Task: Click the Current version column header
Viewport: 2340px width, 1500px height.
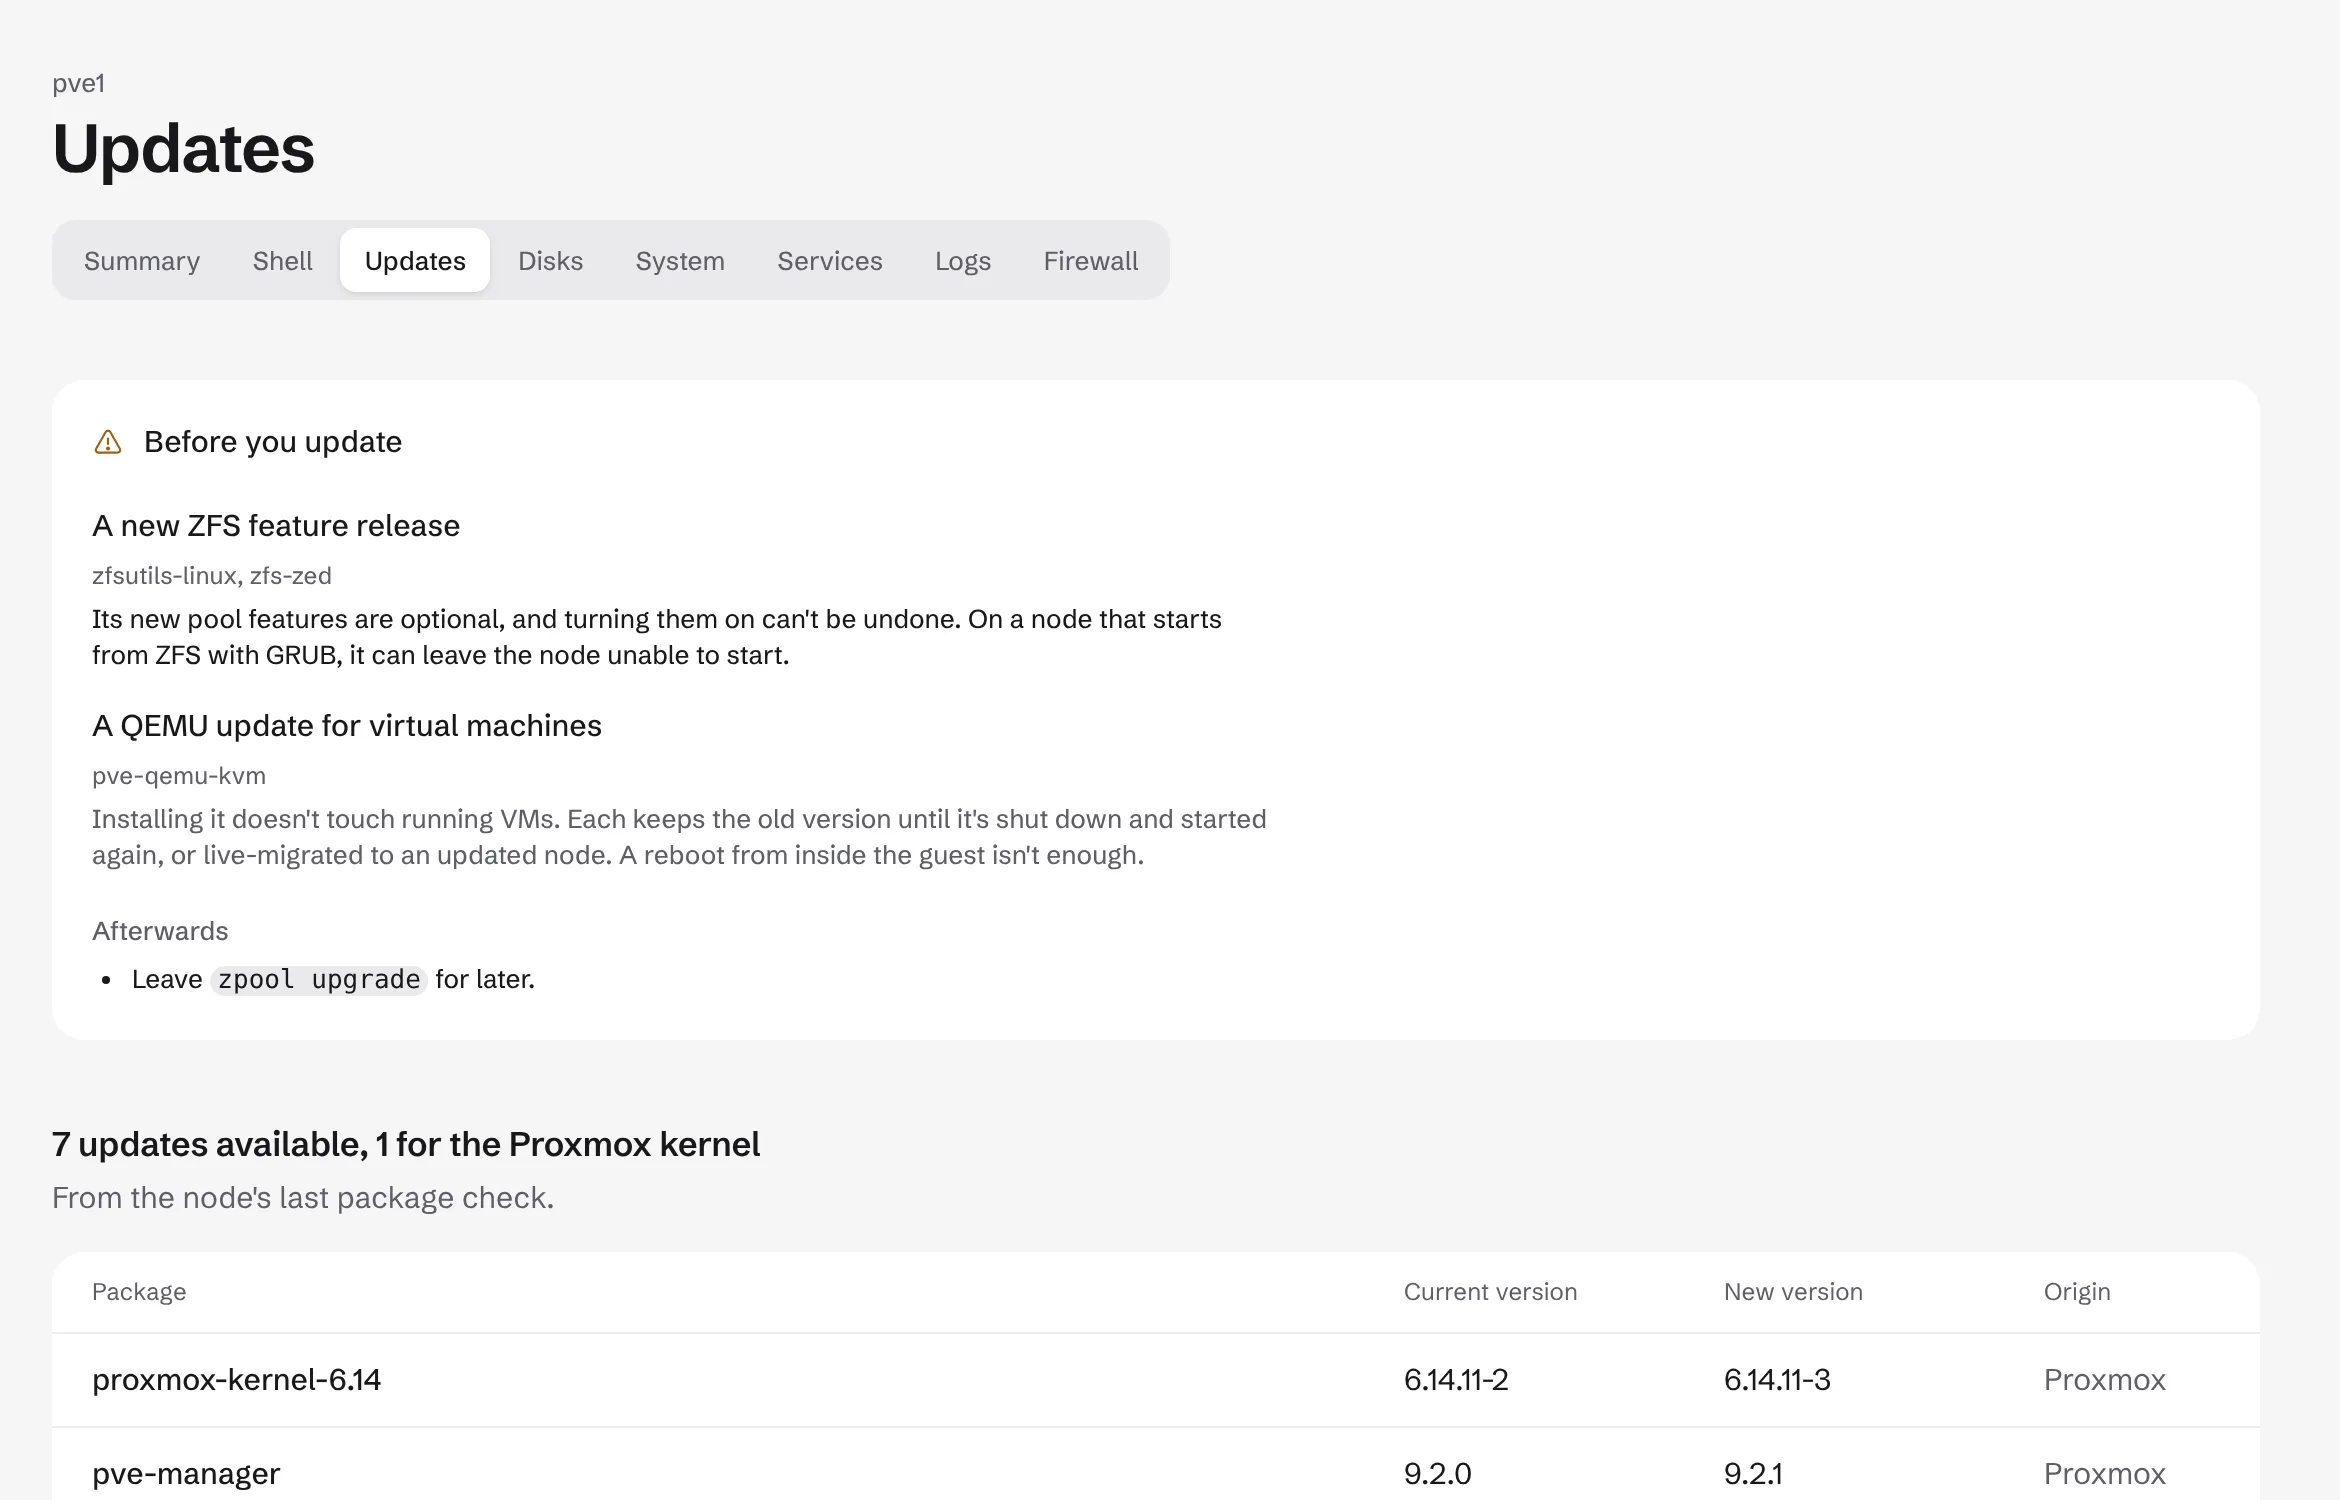Action: coord(1491,1292)
